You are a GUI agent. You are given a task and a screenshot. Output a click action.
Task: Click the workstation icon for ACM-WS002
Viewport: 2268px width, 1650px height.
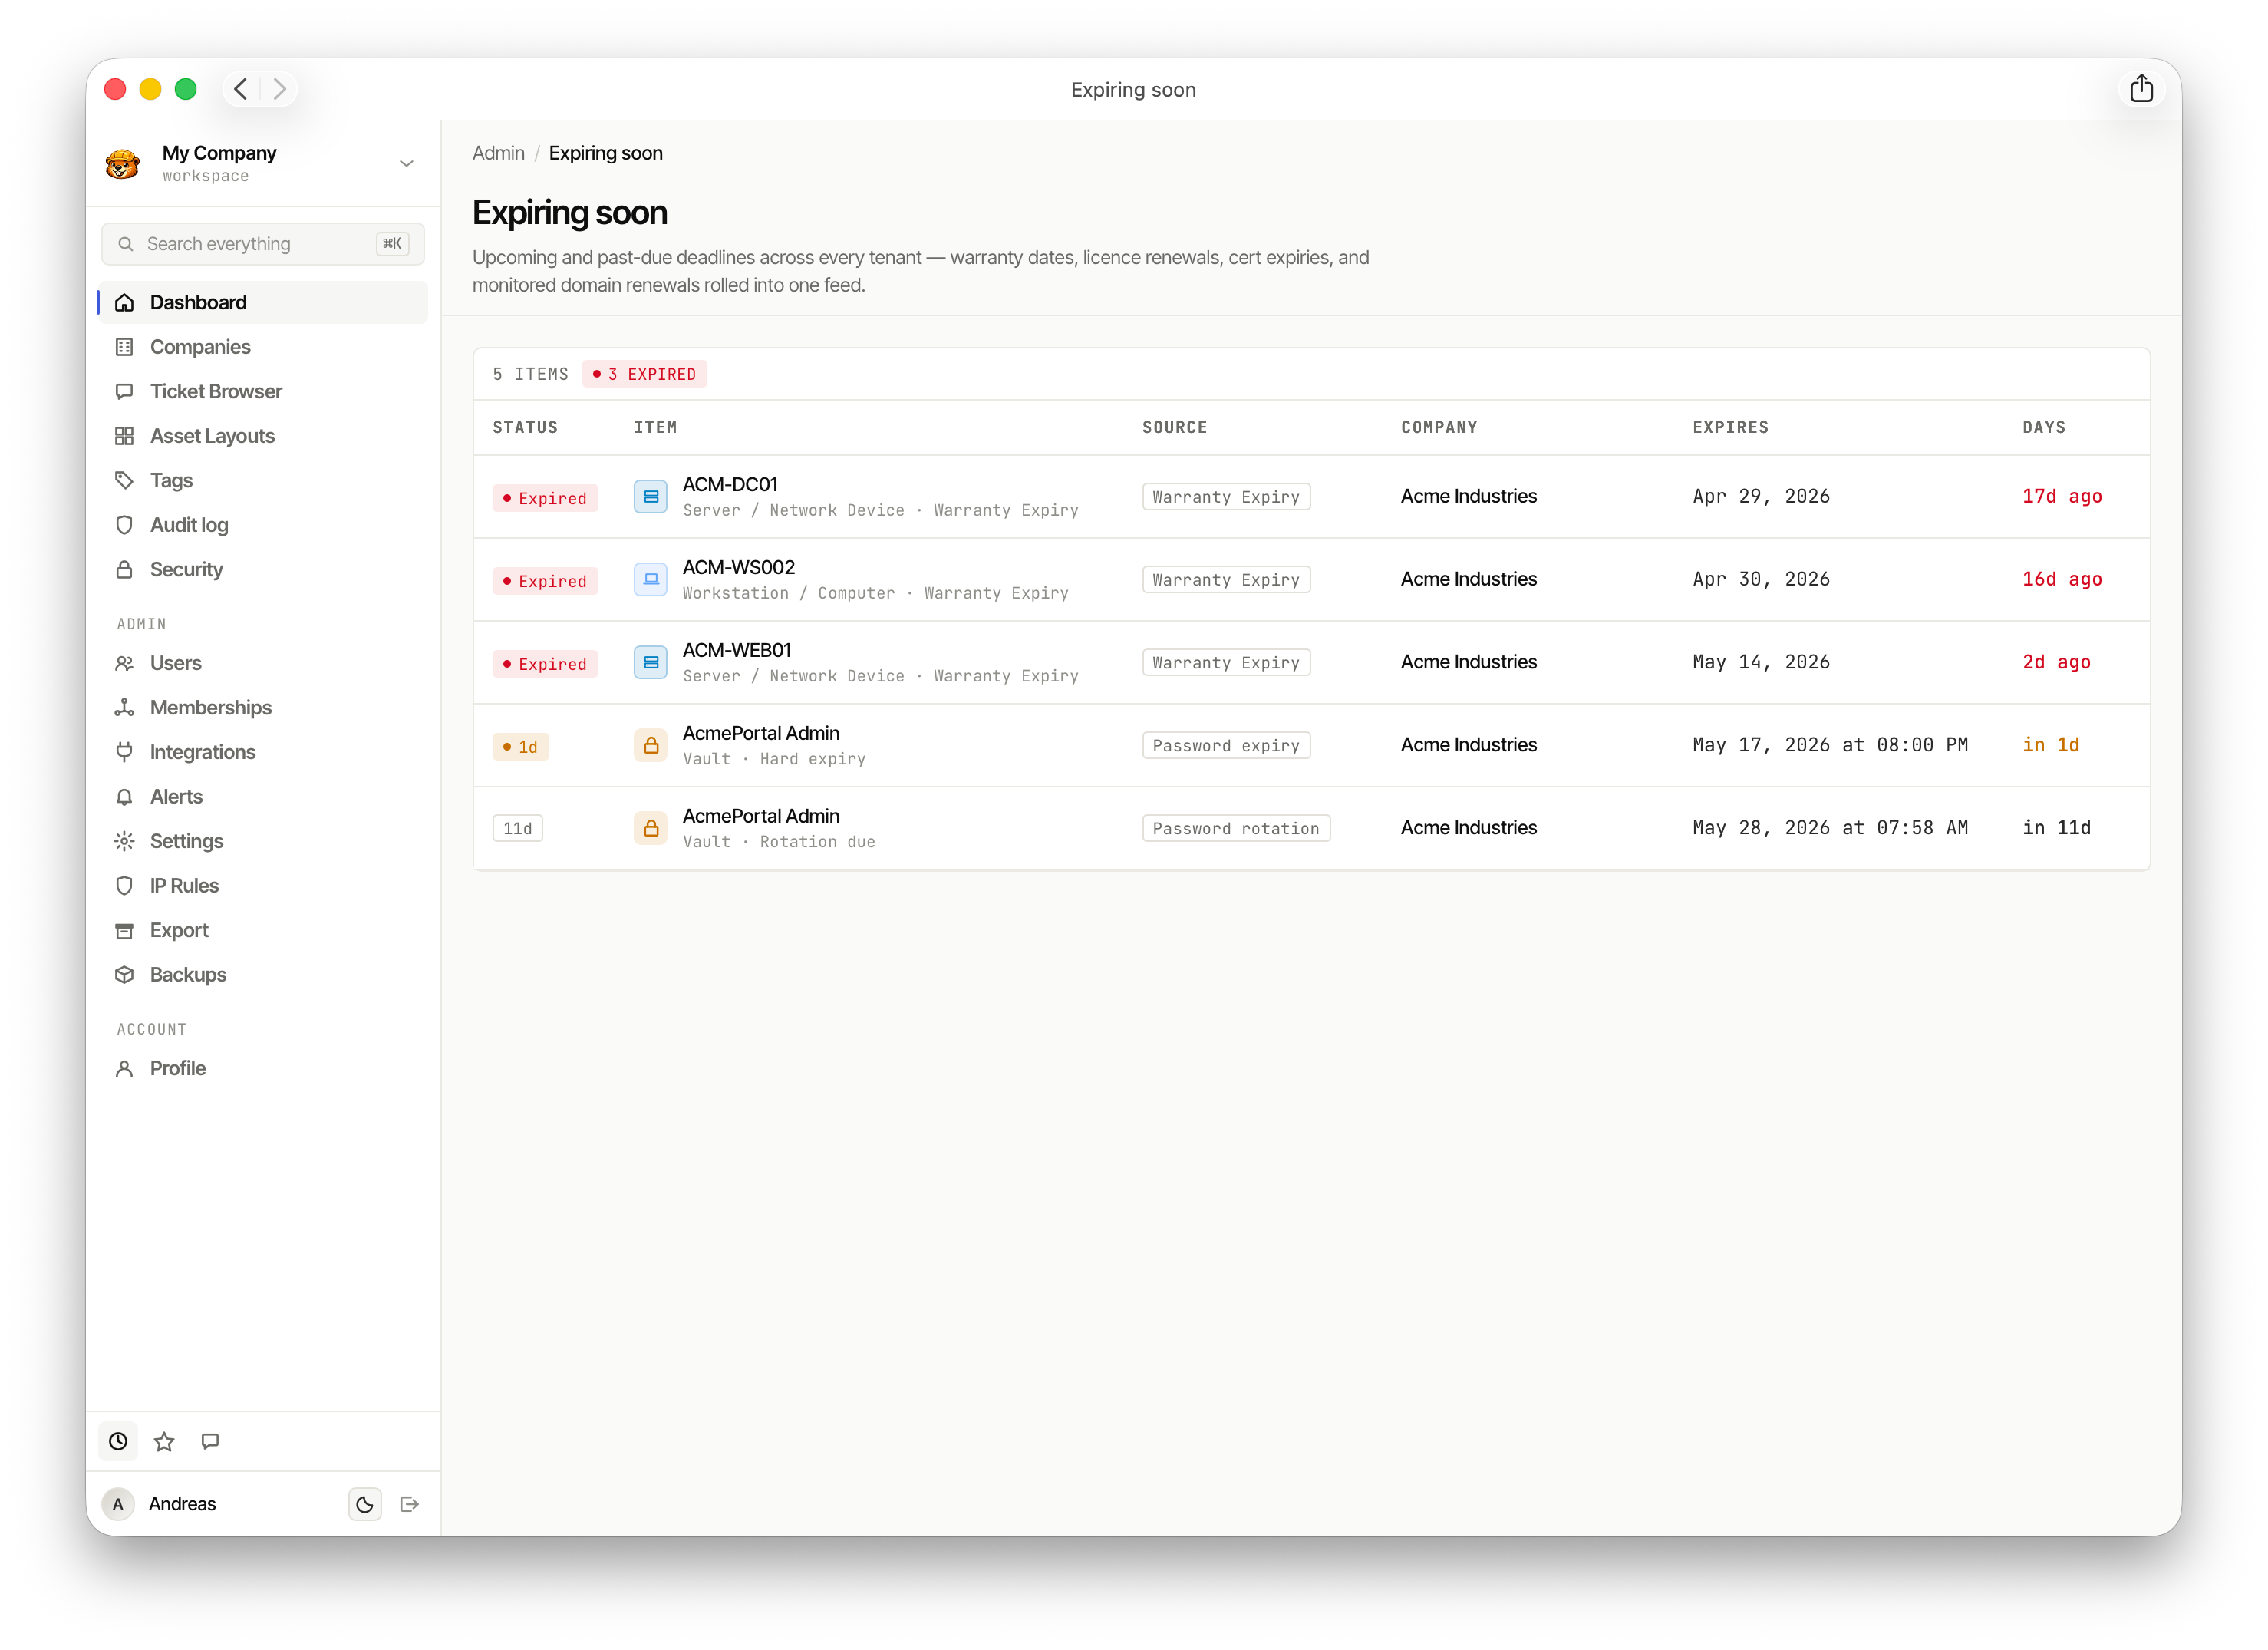click(651, 579)
